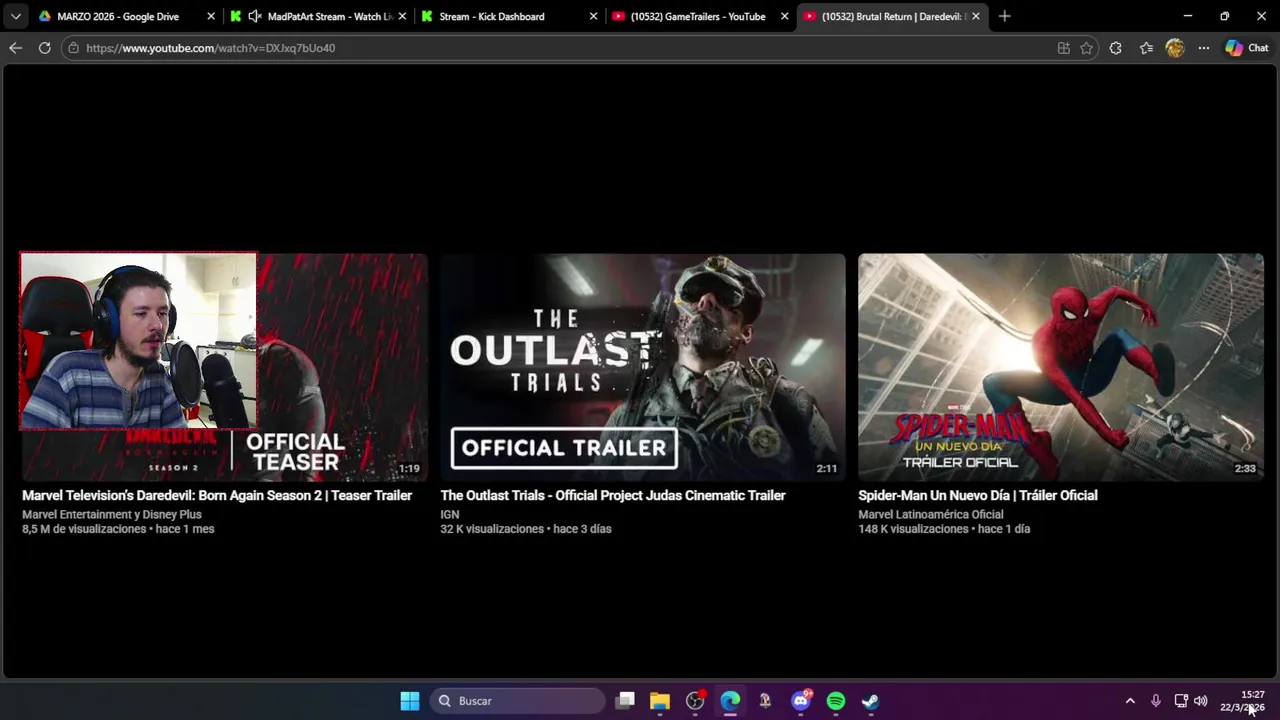Switch to GameTrailers - YouTube tab

point(698,16)
